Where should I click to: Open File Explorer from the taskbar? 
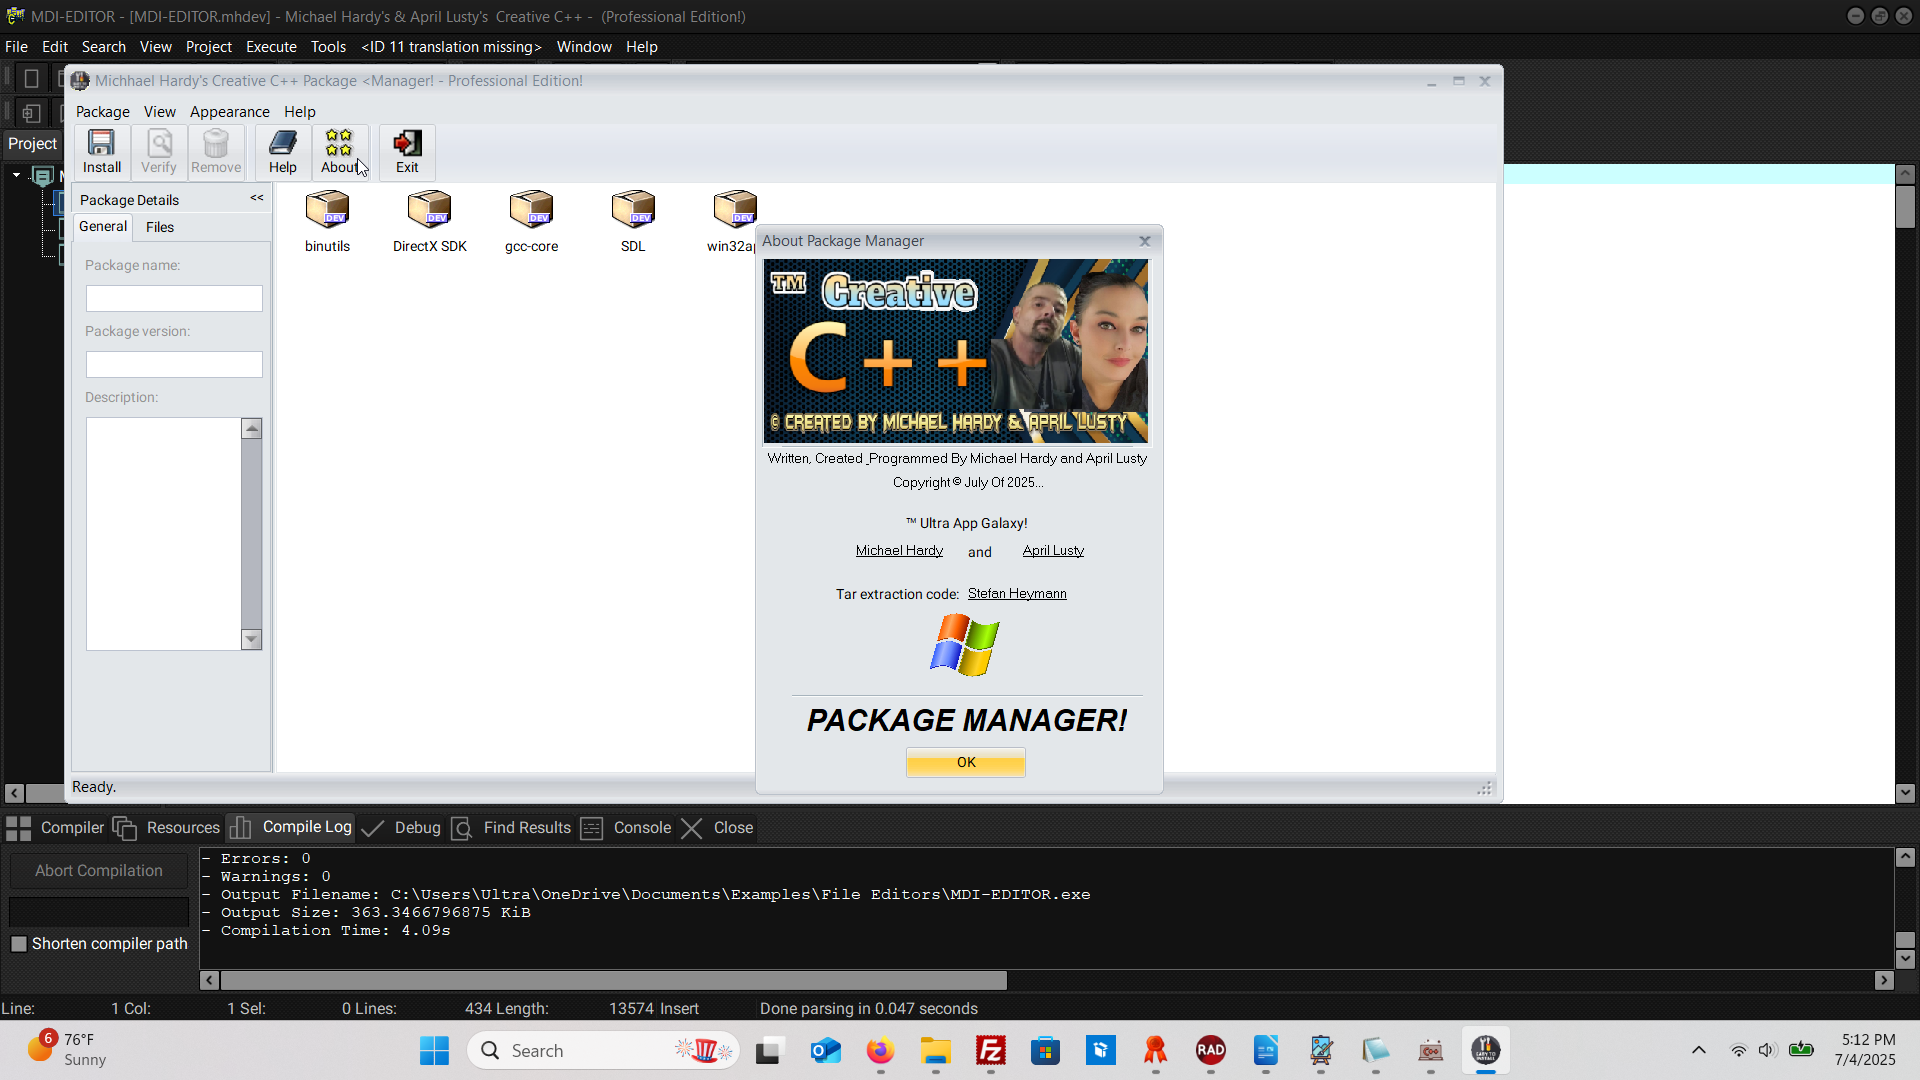(x=936, y=1051)
